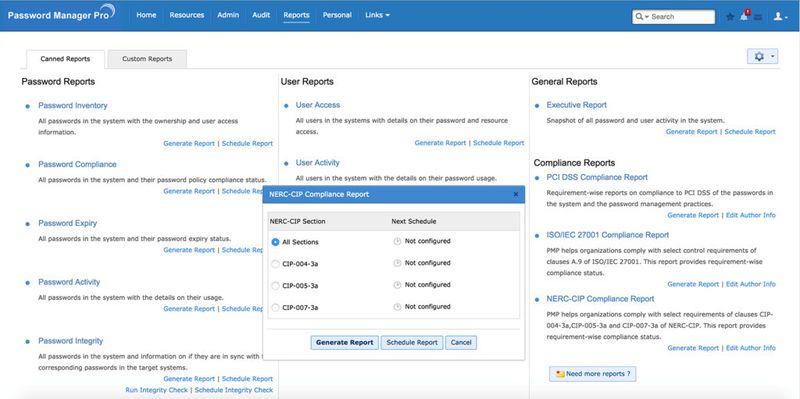Viewport: 800px width, 399px height.
Task: Open the Password Inventory report link
Action: (73, 106)
